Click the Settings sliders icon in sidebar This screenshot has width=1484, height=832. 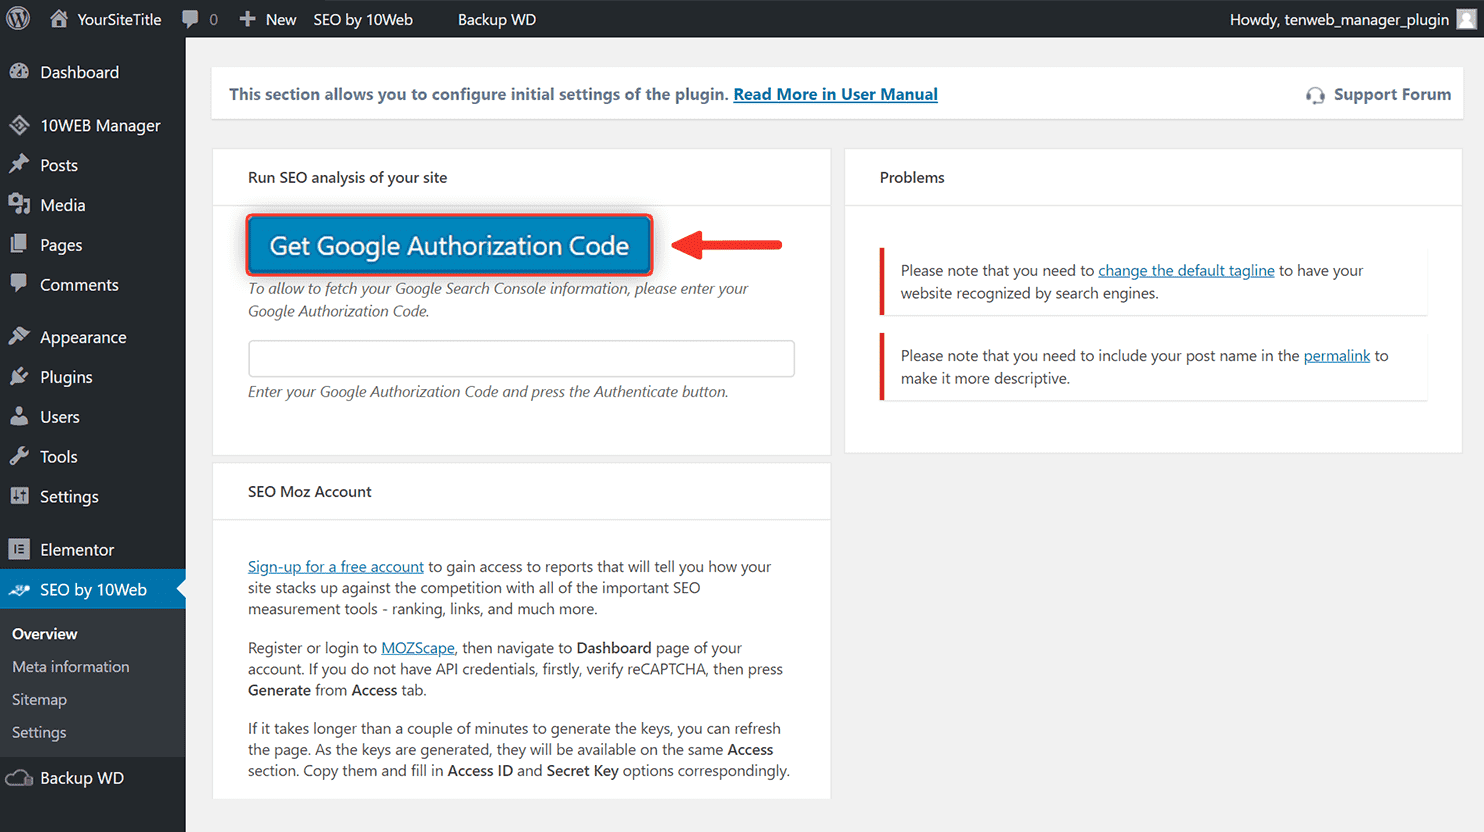[19, 496]
